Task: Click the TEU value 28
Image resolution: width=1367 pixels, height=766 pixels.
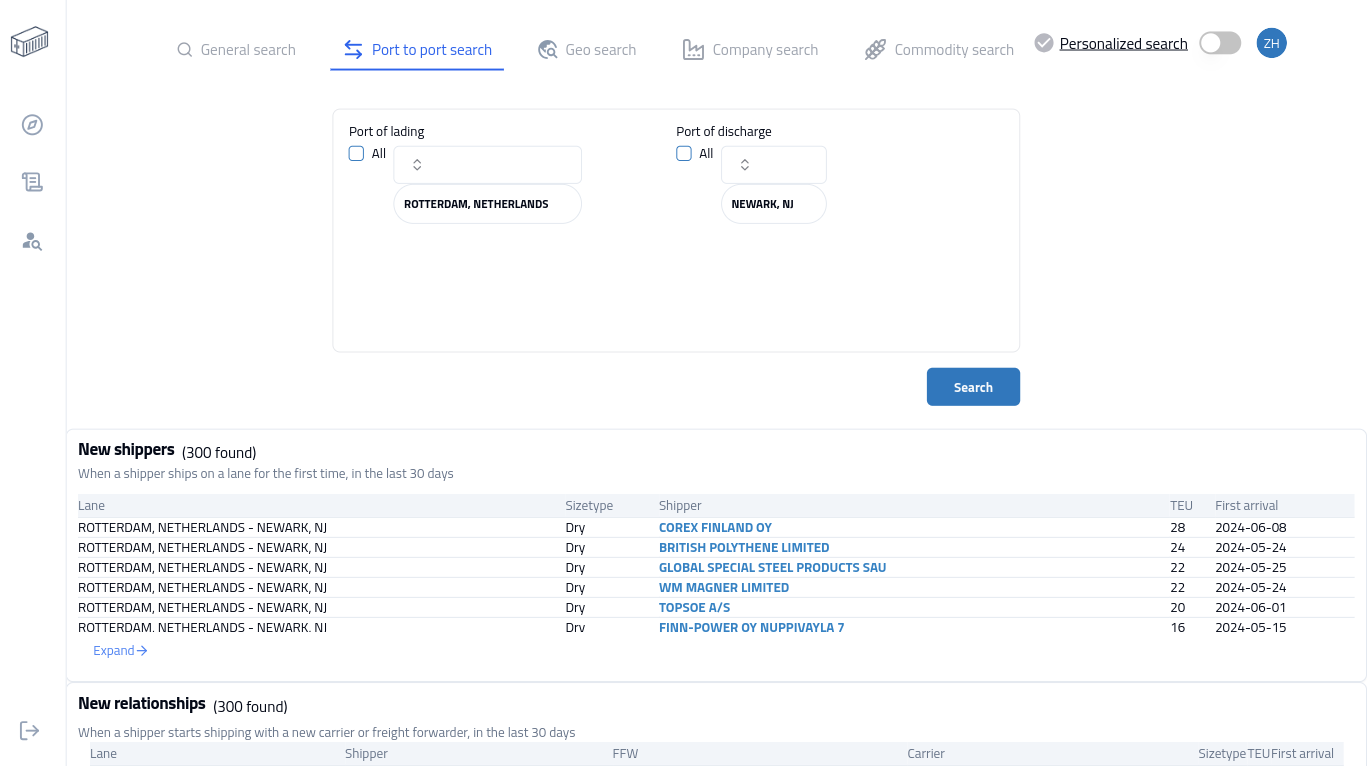Action: (x=1177, y=528)
